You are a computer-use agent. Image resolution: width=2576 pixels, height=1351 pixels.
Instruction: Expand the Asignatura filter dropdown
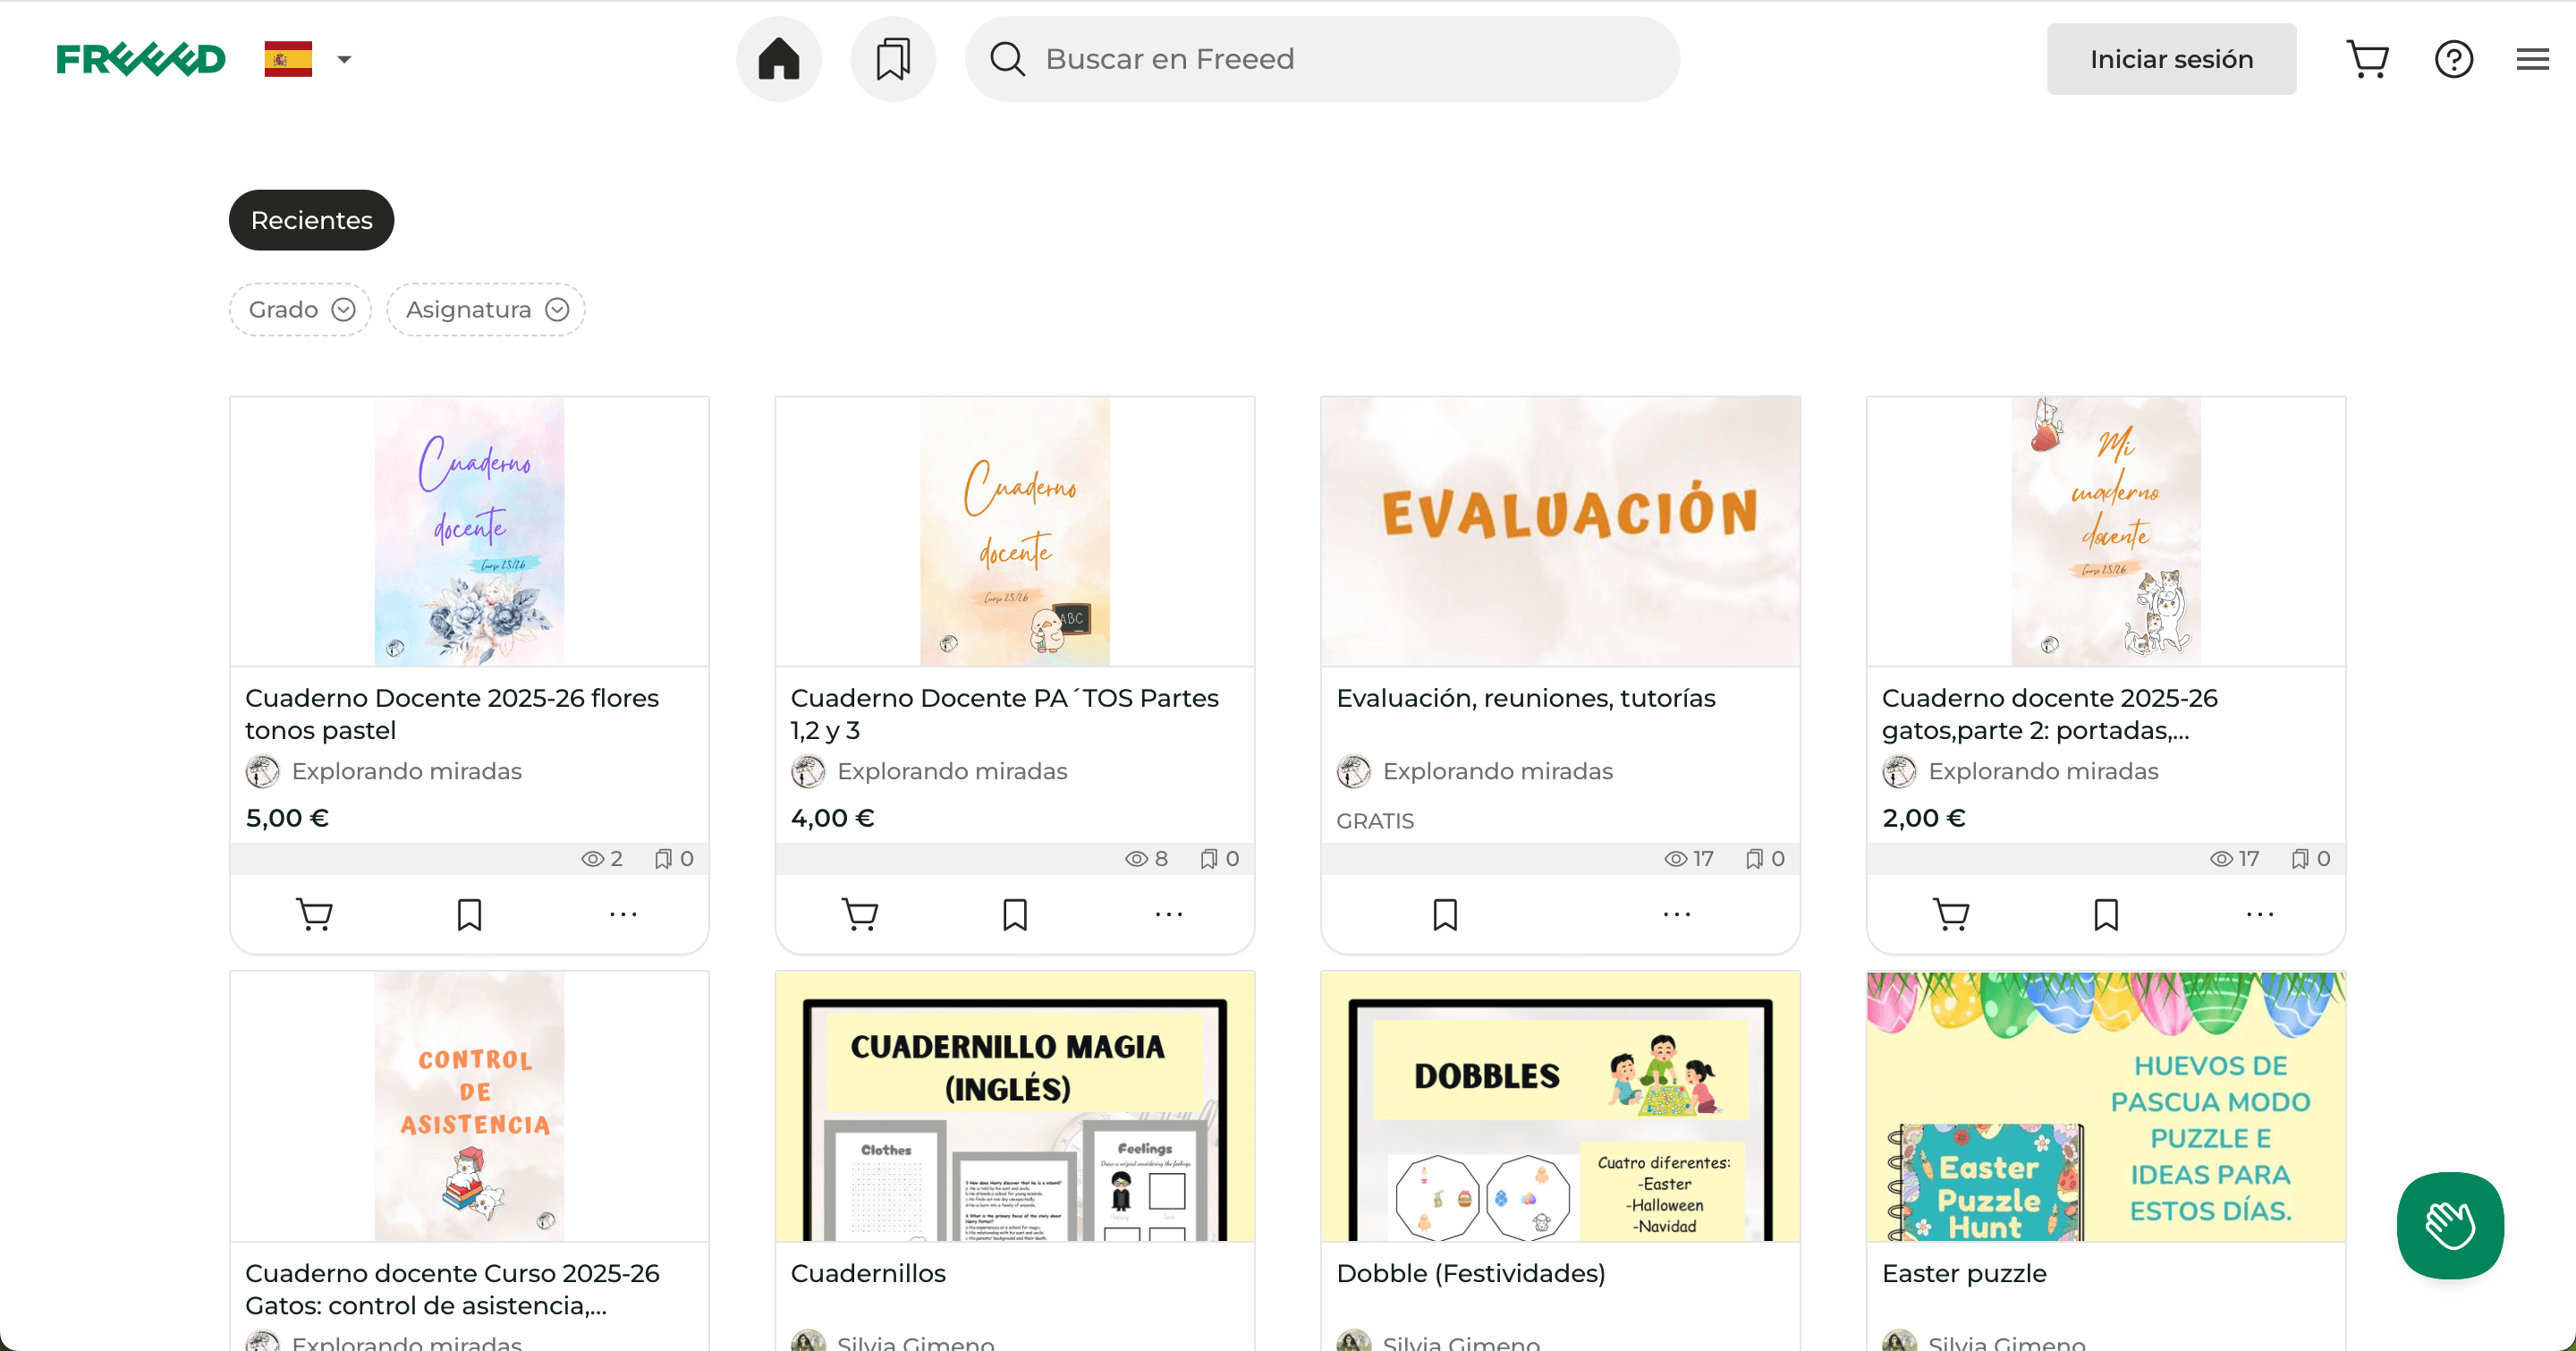(486, 309)
